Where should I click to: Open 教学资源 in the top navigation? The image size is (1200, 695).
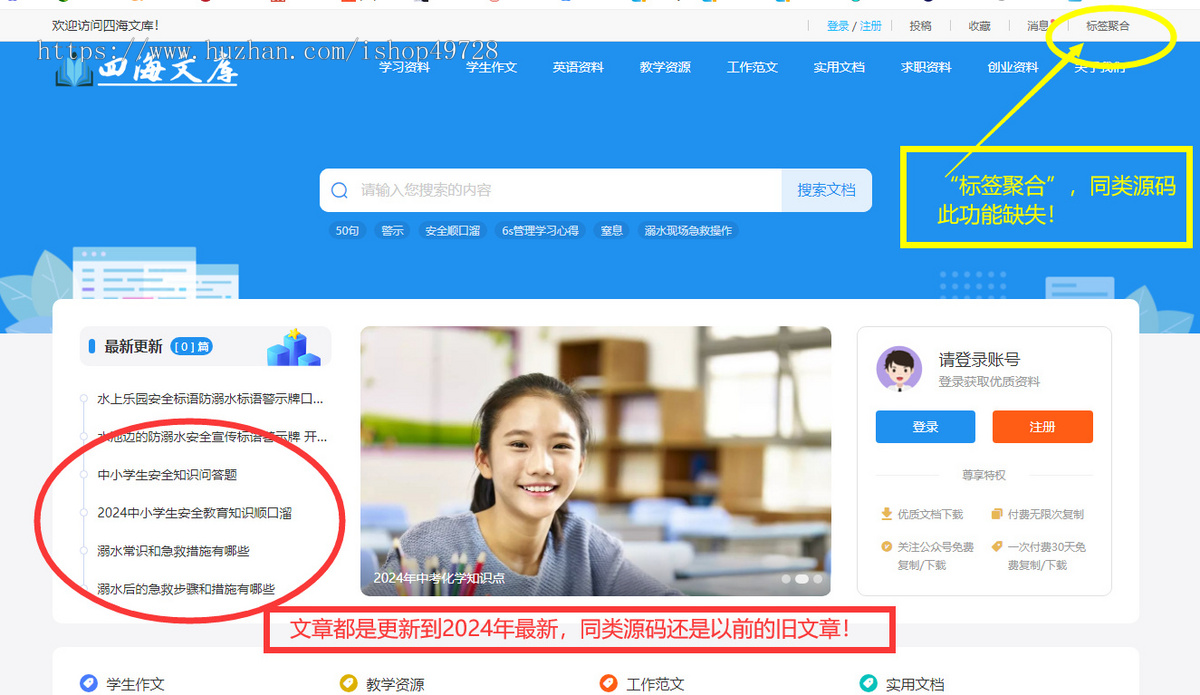pyautogui.click(x=665, y=67)
